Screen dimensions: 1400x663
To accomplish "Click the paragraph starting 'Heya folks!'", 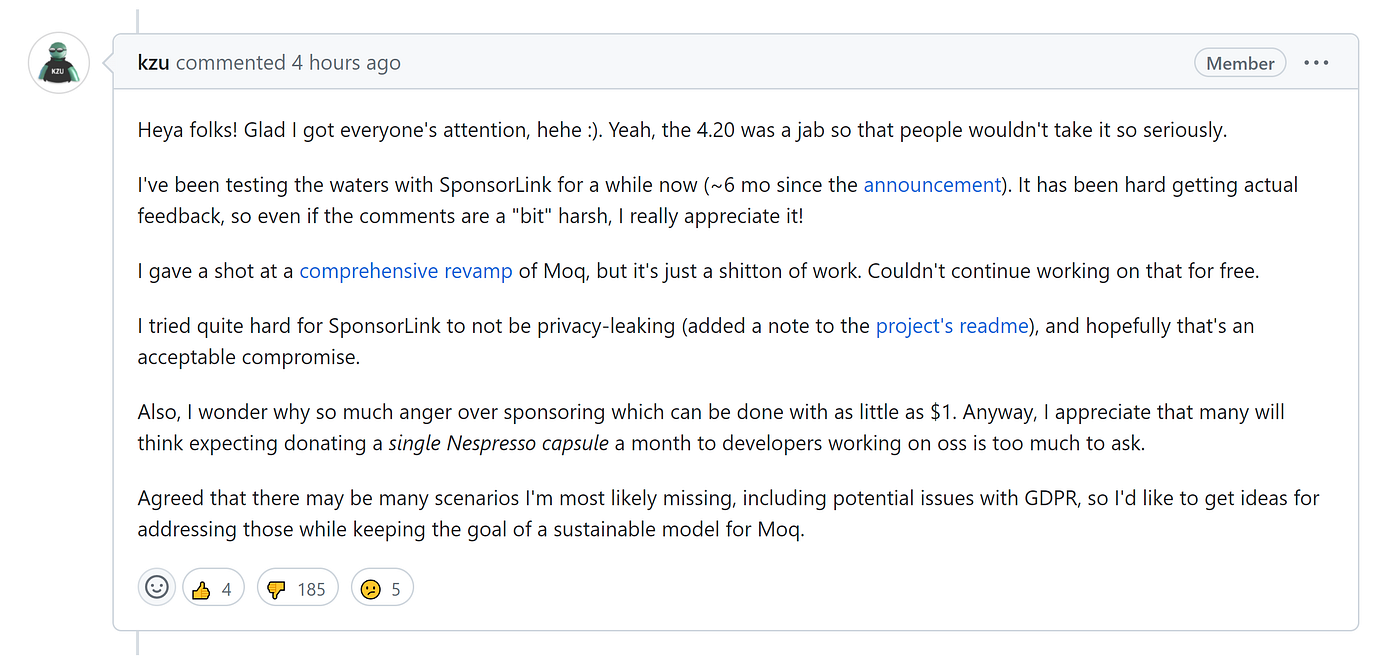I will coord(682,130).
